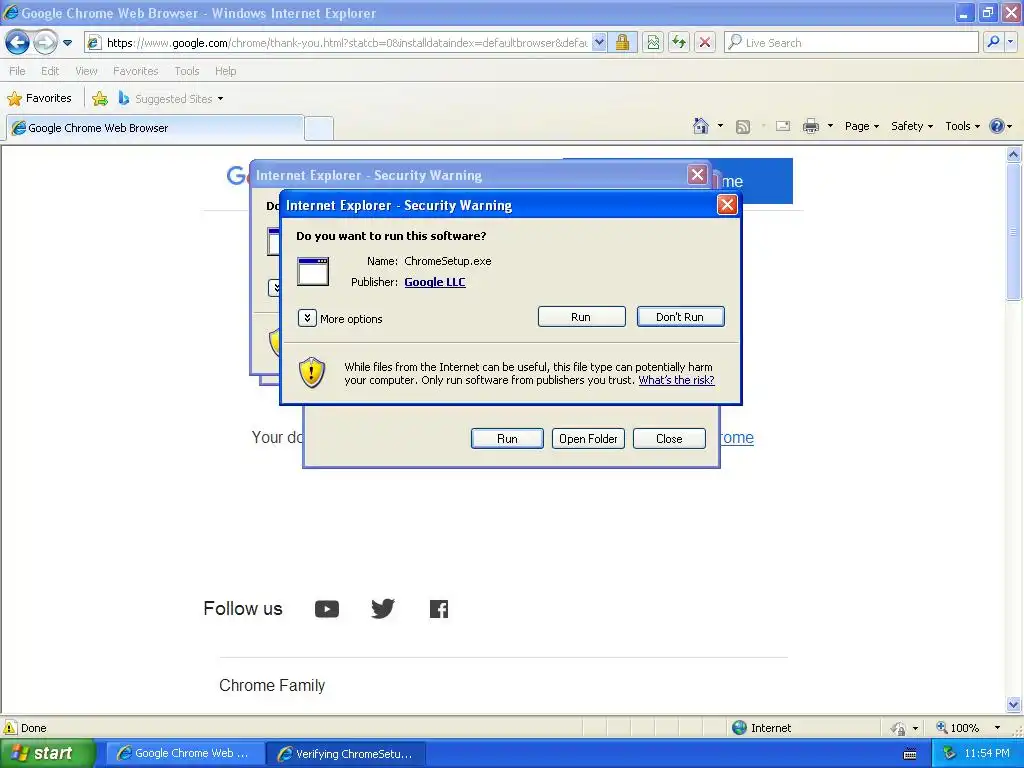The width and height of the screenshot is (1024, 768).
Task: Close the rear Security Warning dialog
Action: click(x=697, y=174)
